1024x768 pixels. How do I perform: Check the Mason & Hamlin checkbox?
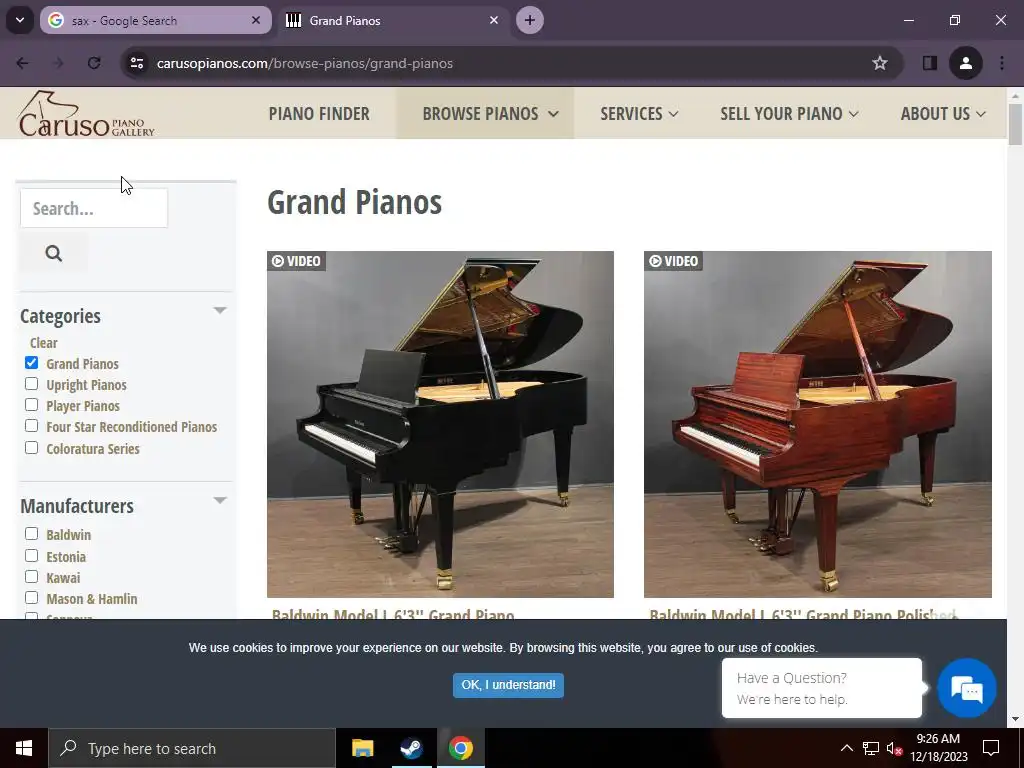point(31,598)
